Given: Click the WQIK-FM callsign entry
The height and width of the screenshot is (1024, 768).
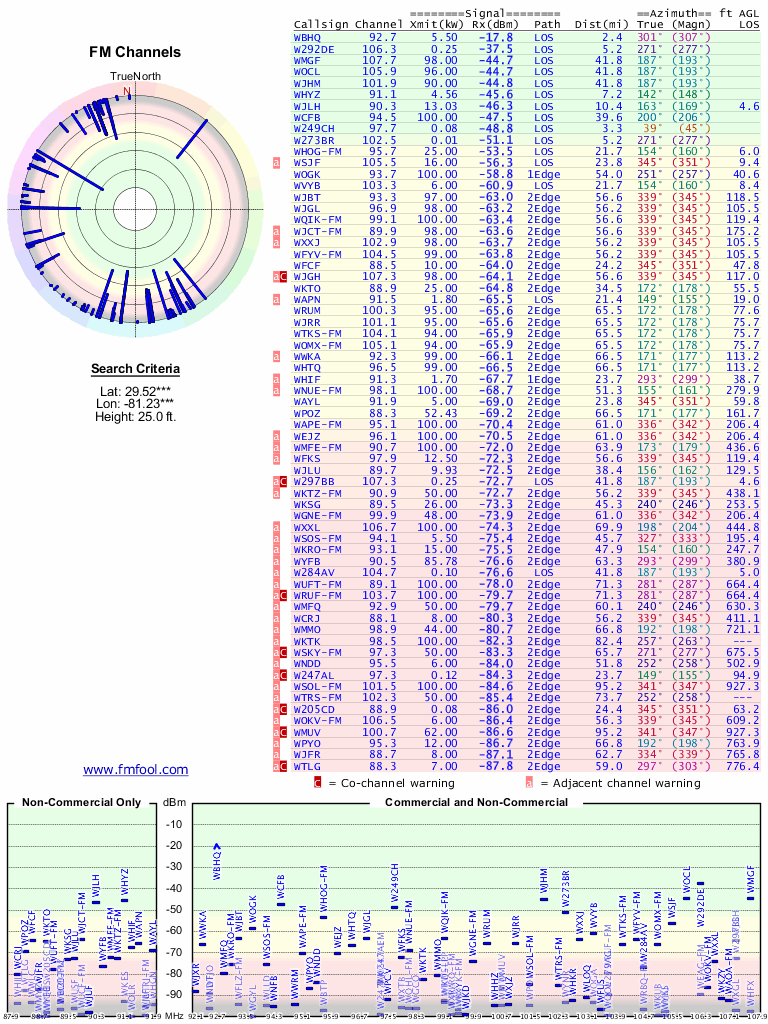Looking at the screenshot, I should click(318, 219).
